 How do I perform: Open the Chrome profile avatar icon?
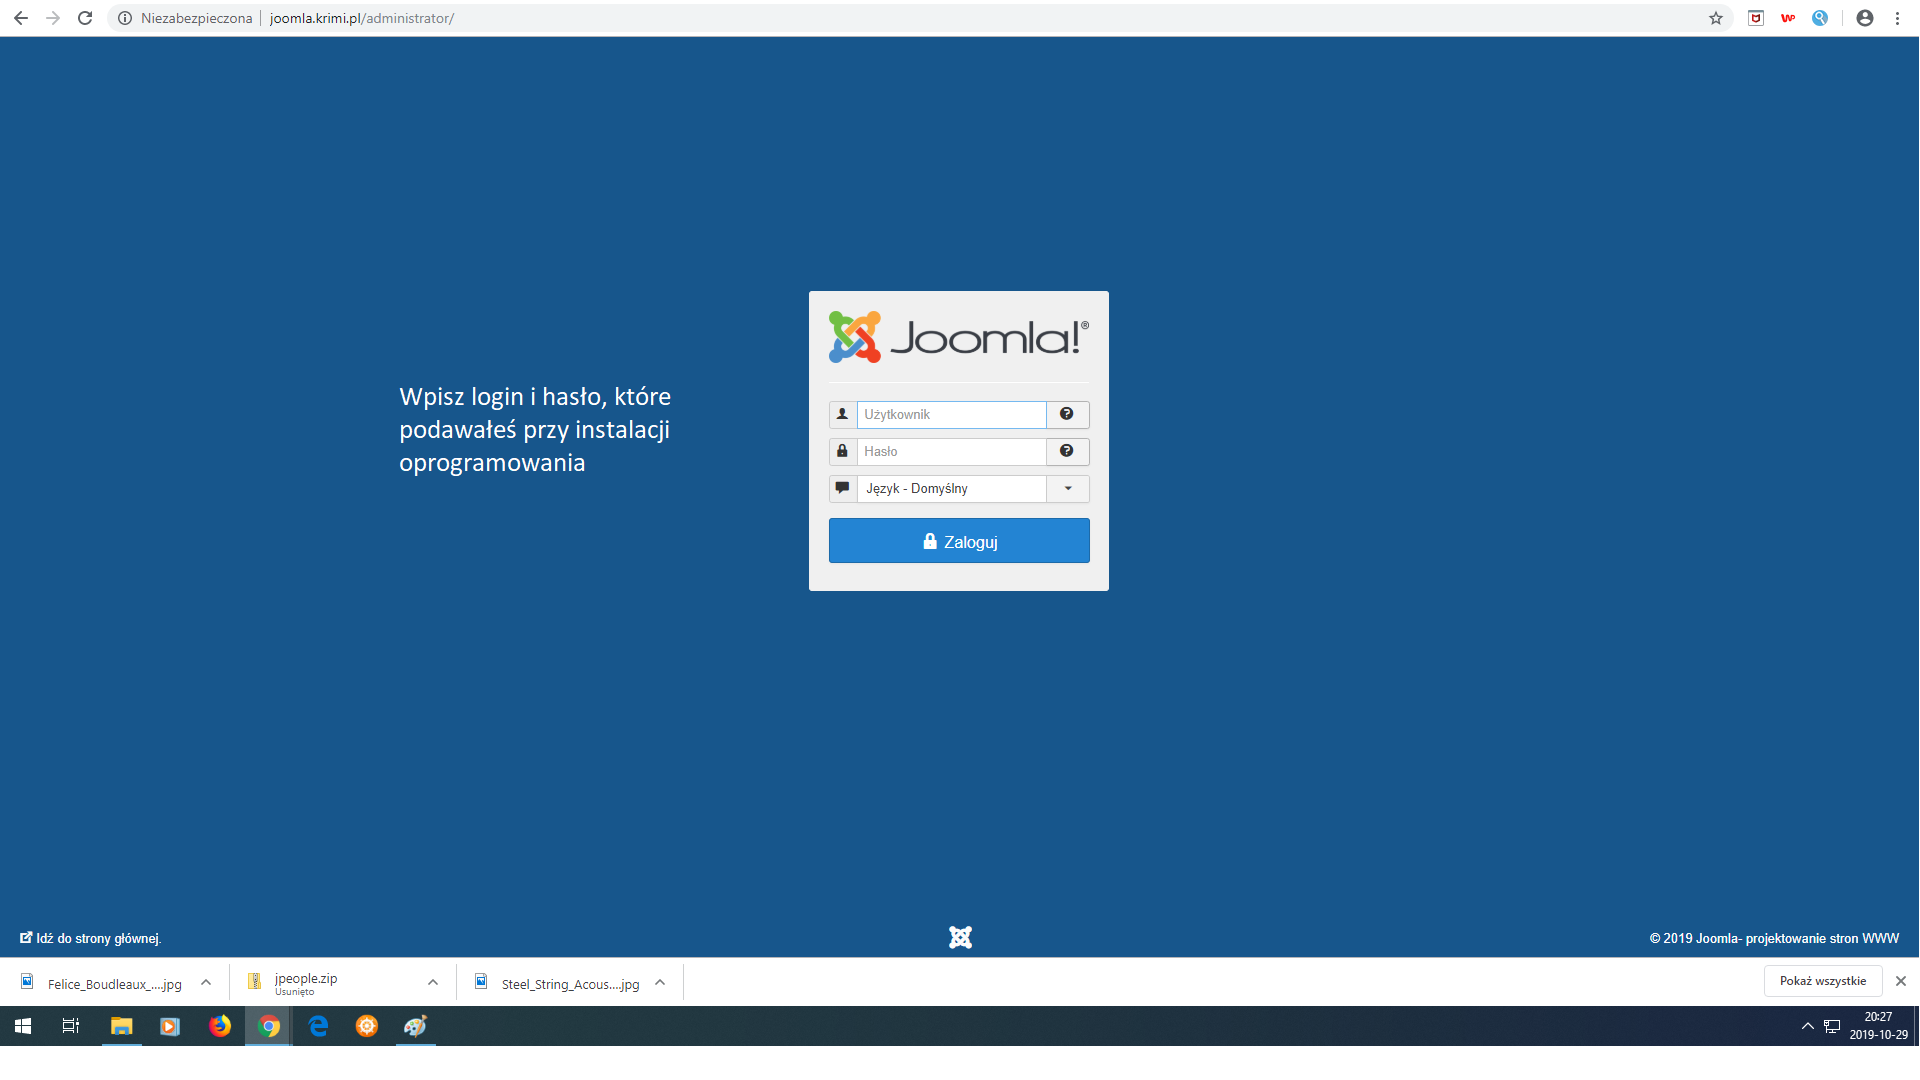[1864, 18]
